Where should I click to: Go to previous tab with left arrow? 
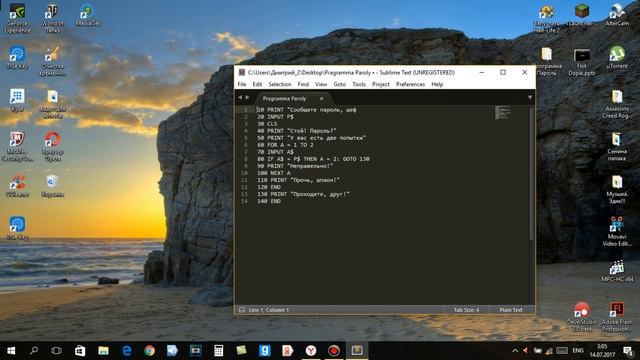click(x=240, y=97)
